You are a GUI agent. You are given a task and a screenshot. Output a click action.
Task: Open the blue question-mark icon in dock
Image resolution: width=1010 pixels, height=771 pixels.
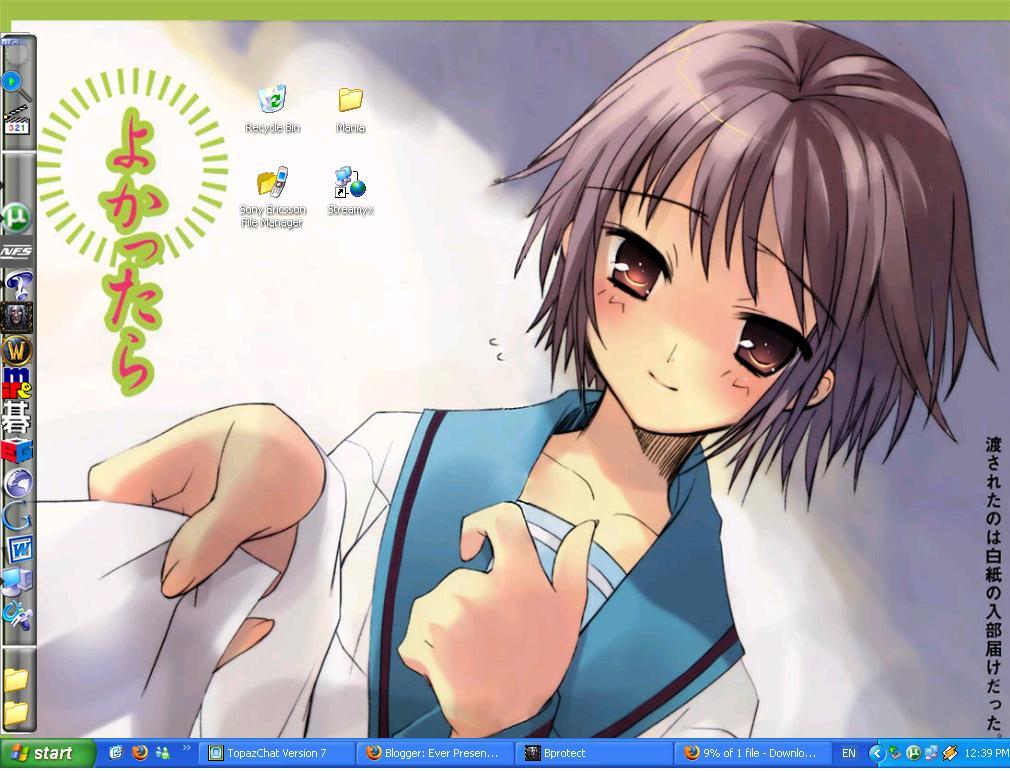17,284
